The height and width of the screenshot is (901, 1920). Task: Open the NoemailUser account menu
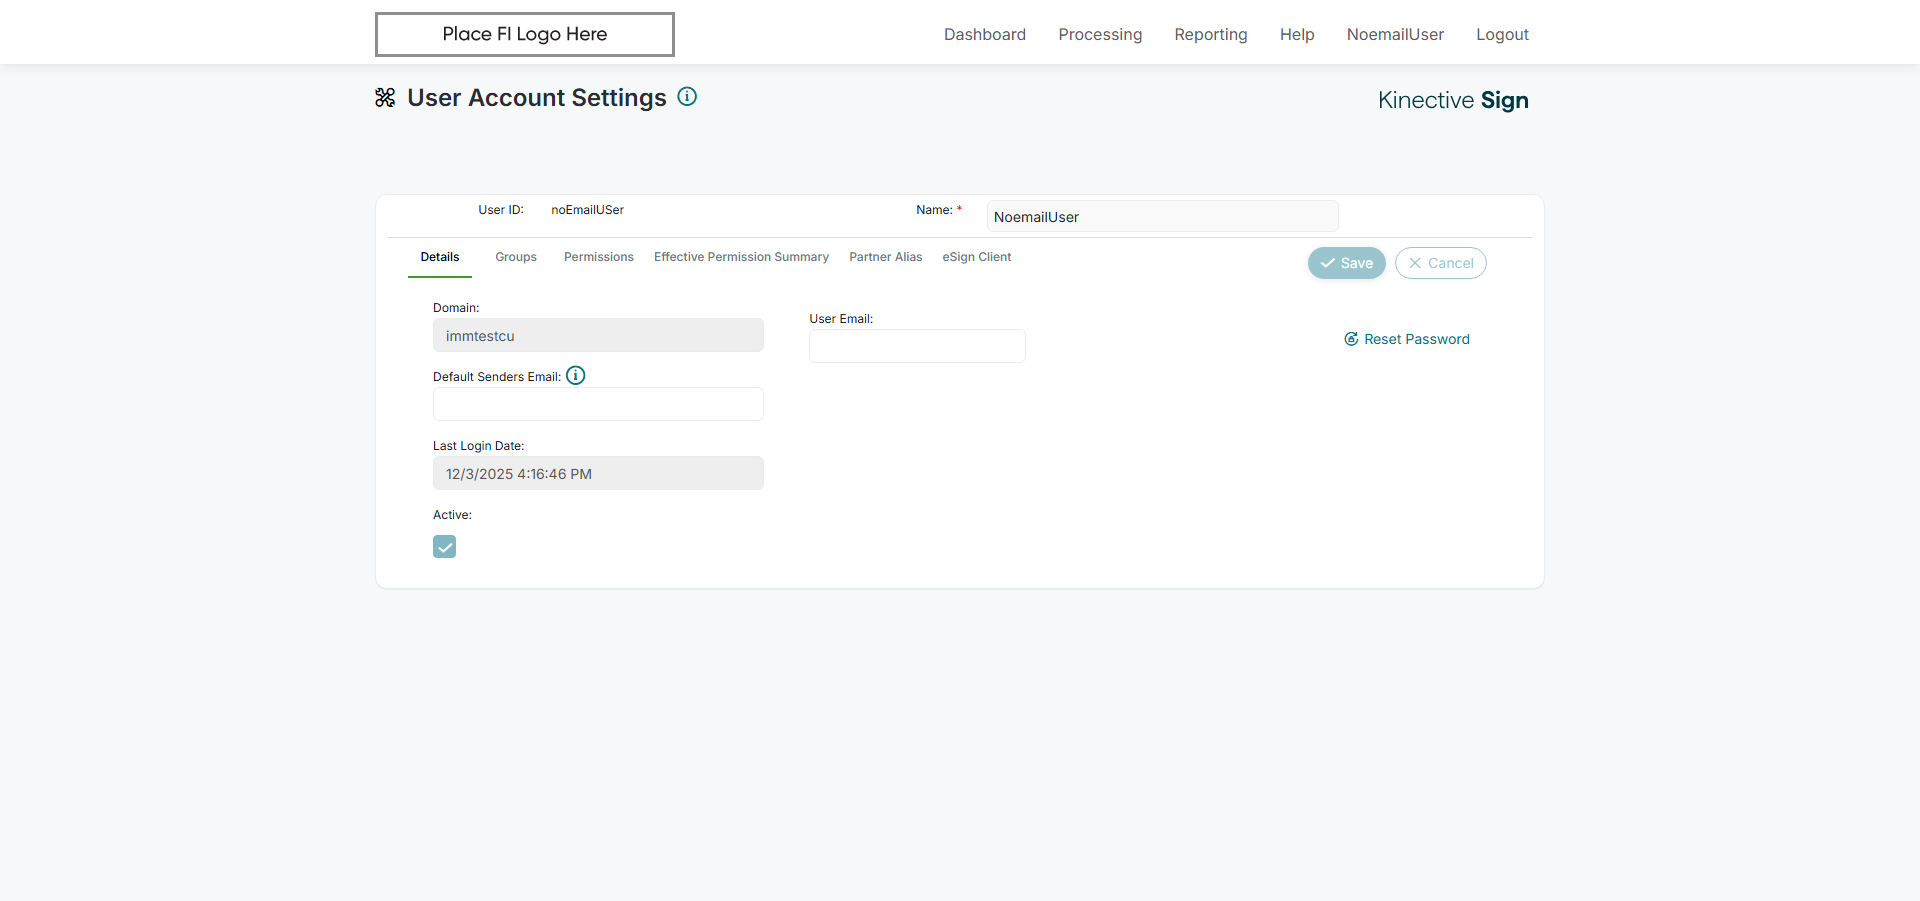[1395, 34]
